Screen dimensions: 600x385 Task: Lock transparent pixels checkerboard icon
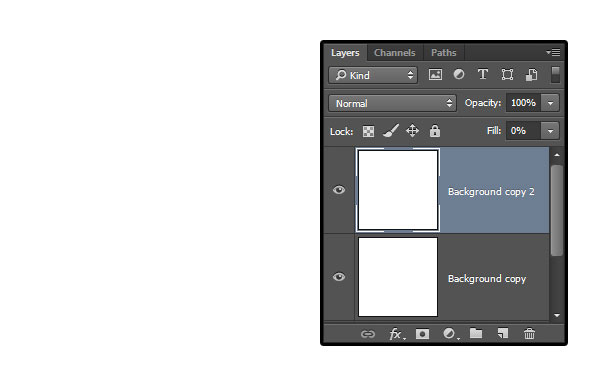368,131
